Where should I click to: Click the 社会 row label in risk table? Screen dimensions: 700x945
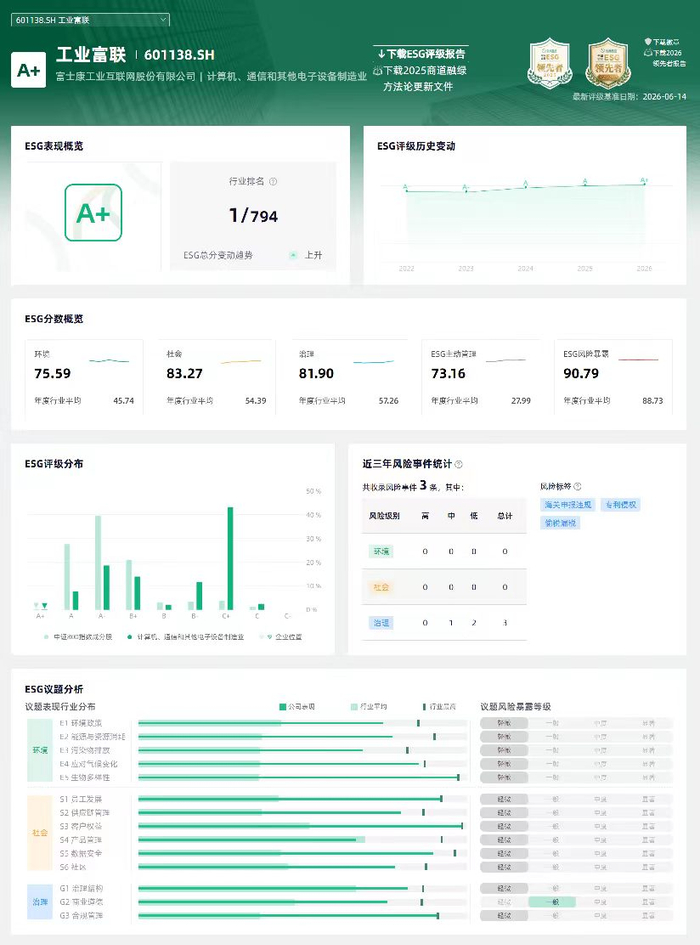tap(381, 587)
